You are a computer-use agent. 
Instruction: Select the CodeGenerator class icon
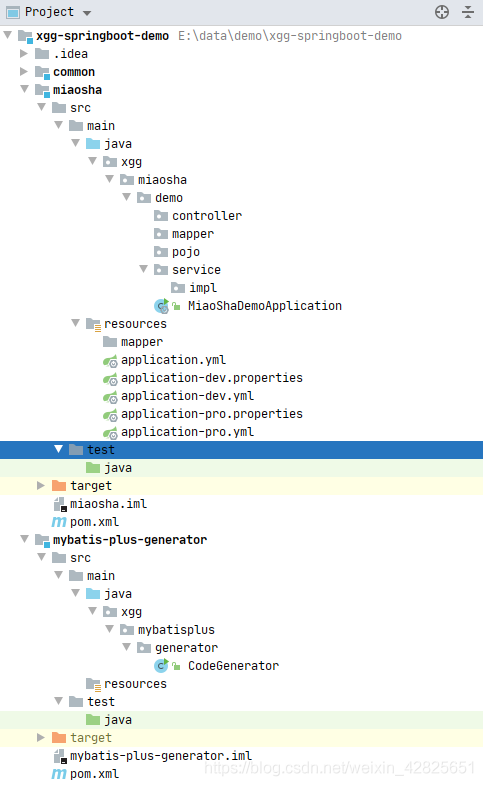point(161,665)
